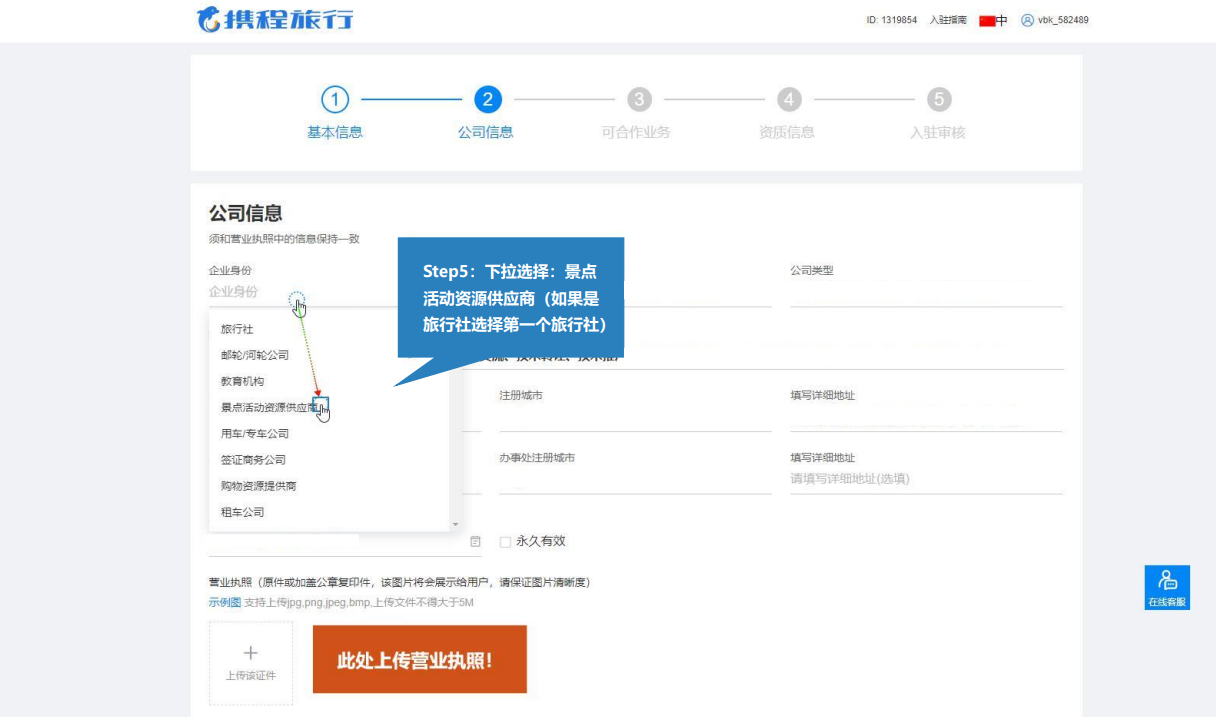
Task: Click the user account avatar icon
Action: click(x=1026, y=20)
